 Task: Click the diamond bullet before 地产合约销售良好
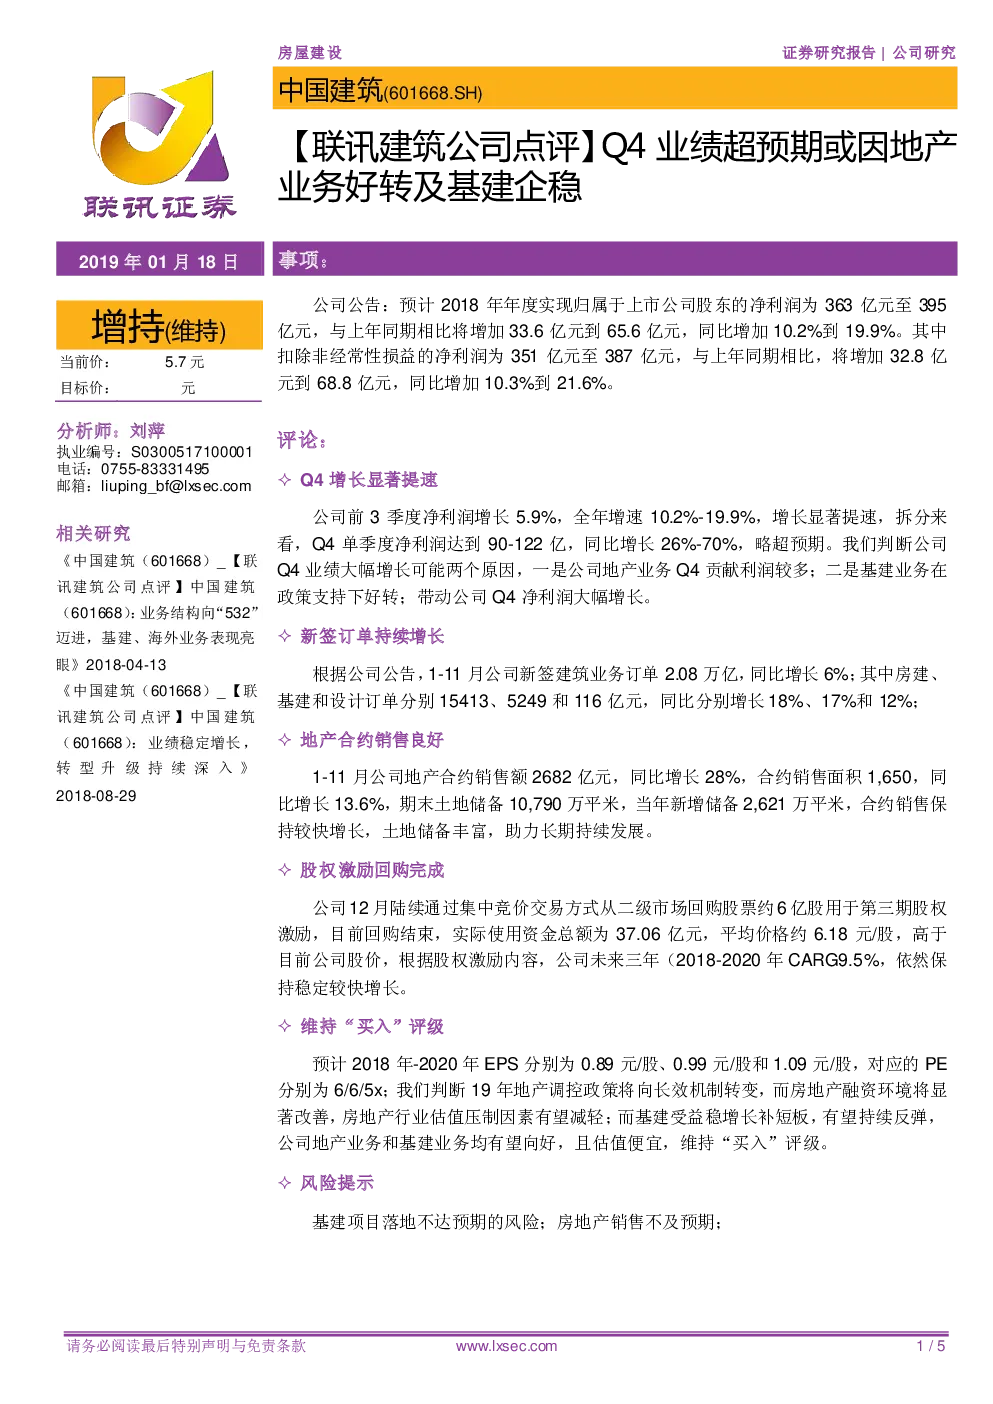[285, 740]
